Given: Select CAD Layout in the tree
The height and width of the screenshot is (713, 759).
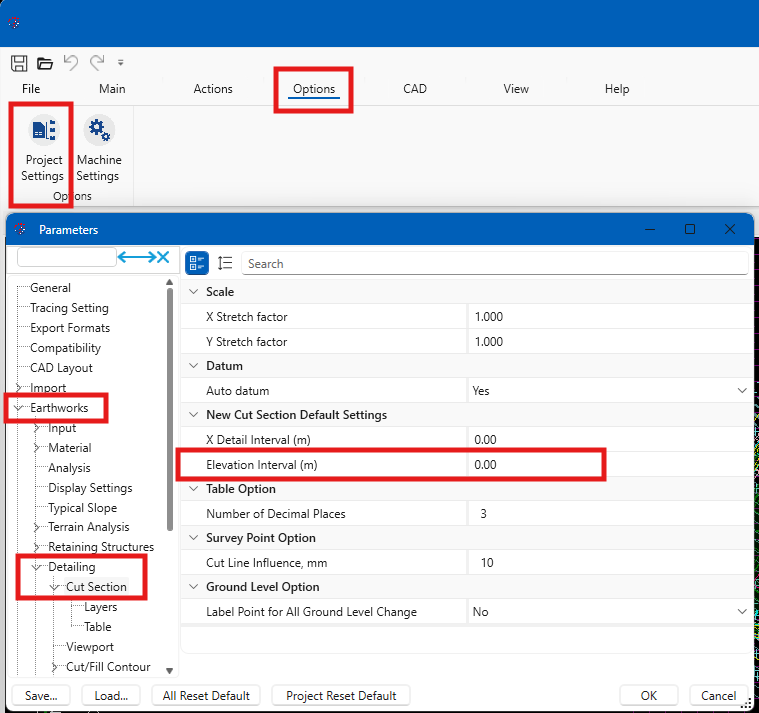Looking at the screenshot, I should (61, 368).
